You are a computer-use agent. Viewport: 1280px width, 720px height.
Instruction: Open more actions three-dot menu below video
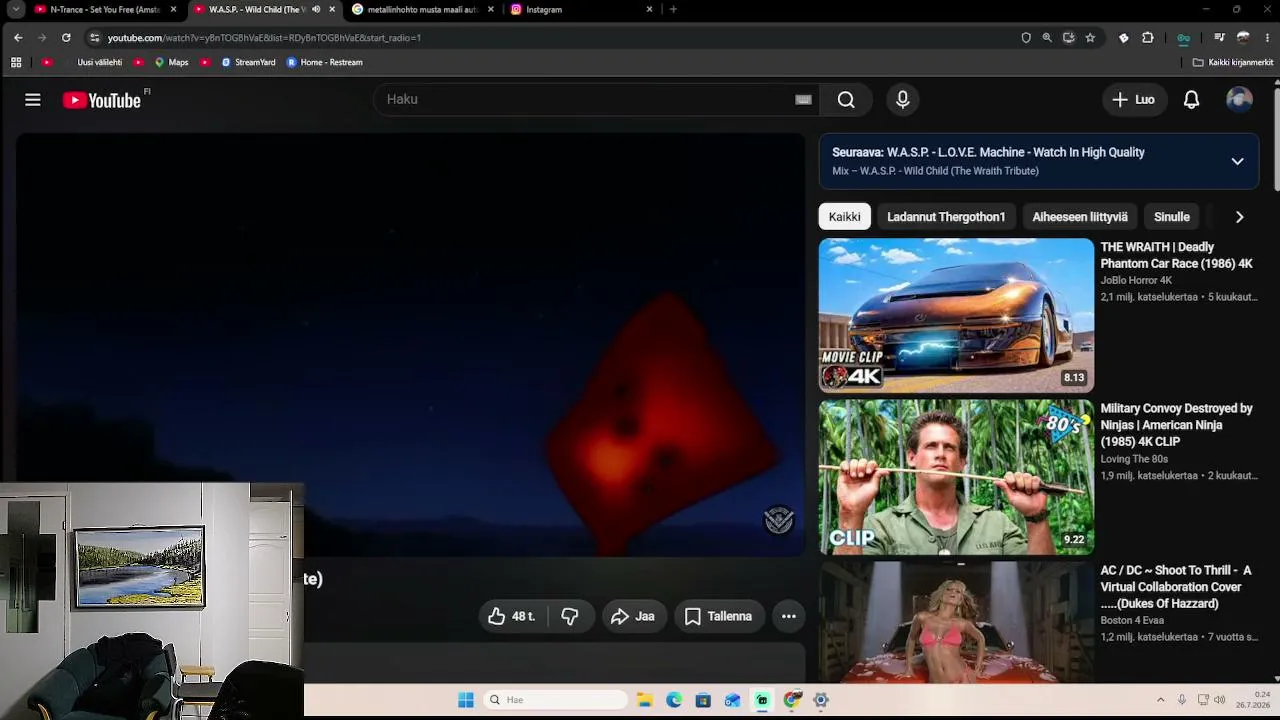click(x=789, y=617)
